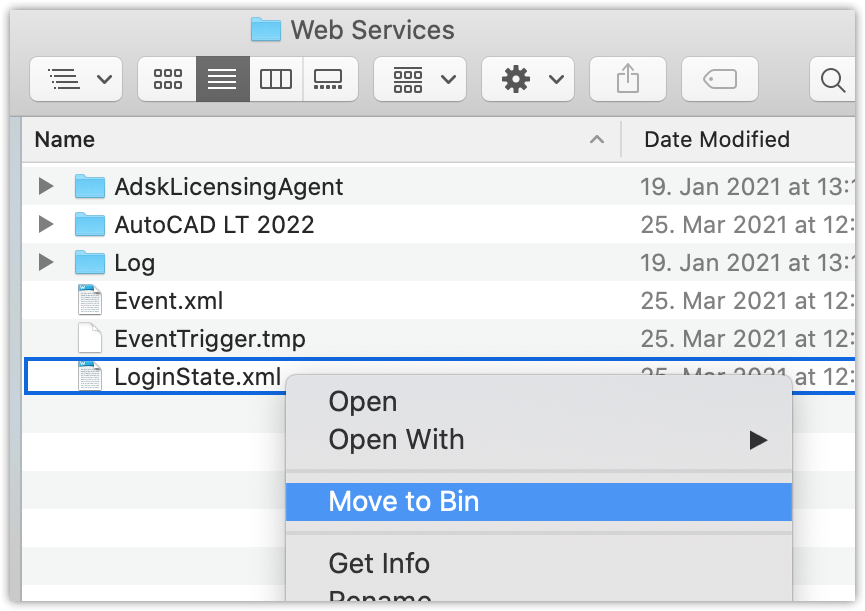Sort by the Name column header

coord(65,140)
